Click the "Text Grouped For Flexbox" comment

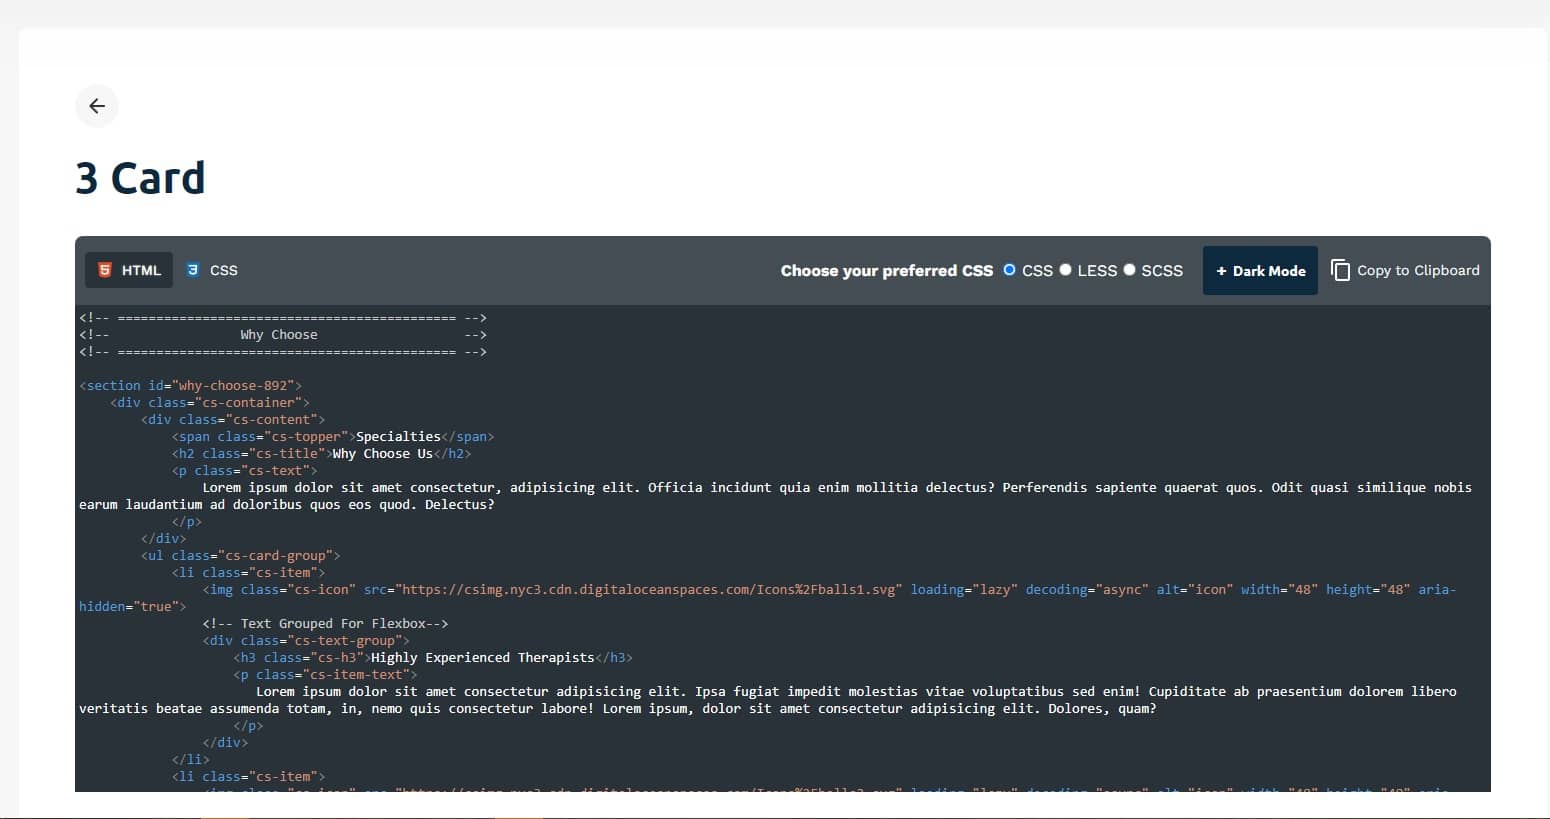[x=325, y=624]
